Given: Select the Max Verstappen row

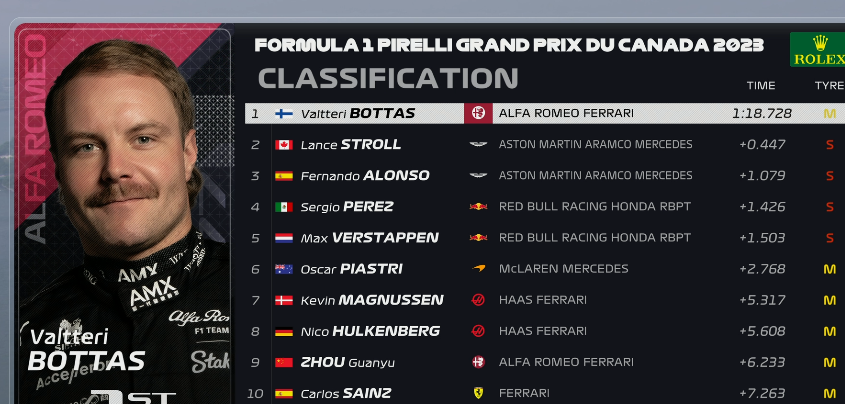Looking at the screenshot, I should tap(545, 238).
